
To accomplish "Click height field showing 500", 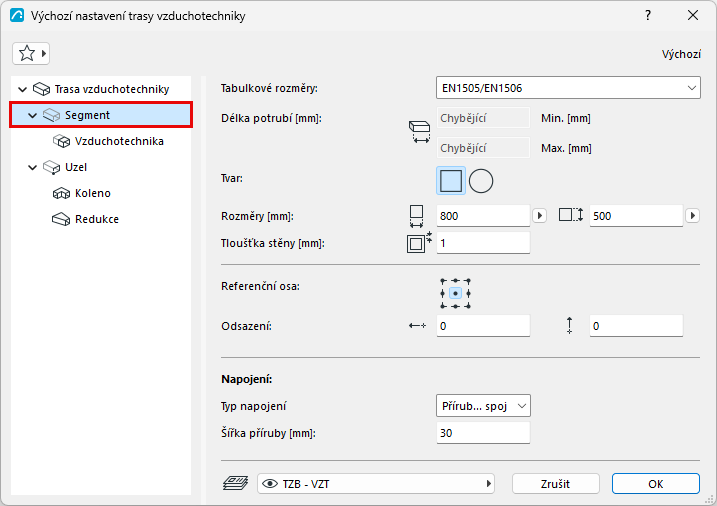I will [636, 216].
